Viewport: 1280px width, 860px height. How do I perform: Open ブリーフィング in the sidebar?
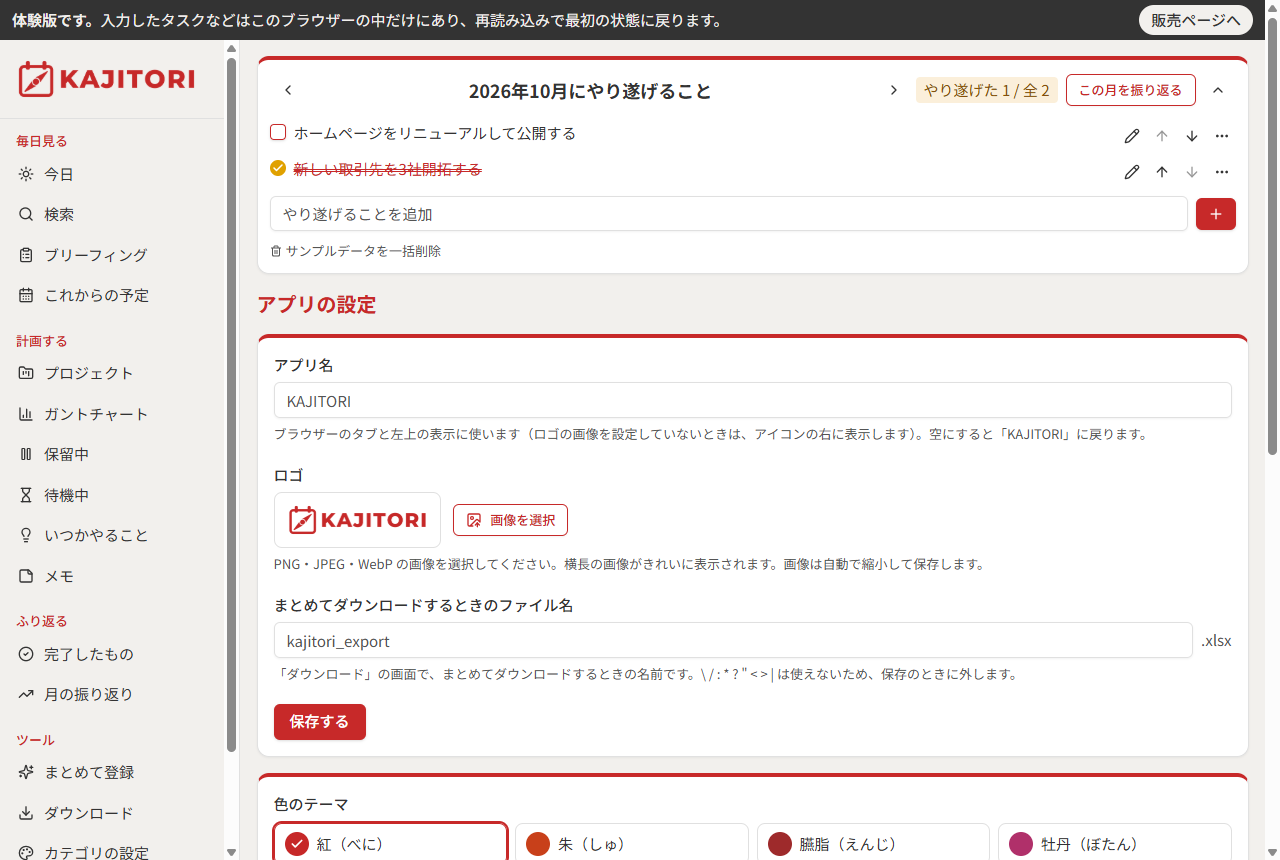[x=112, y=255]
